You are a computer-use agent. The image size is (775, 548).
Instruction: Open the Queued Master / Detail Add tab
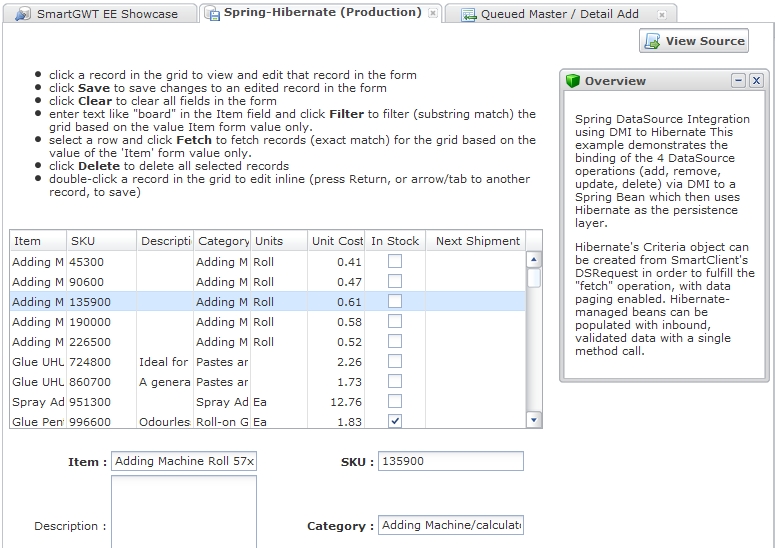[560, 14]
